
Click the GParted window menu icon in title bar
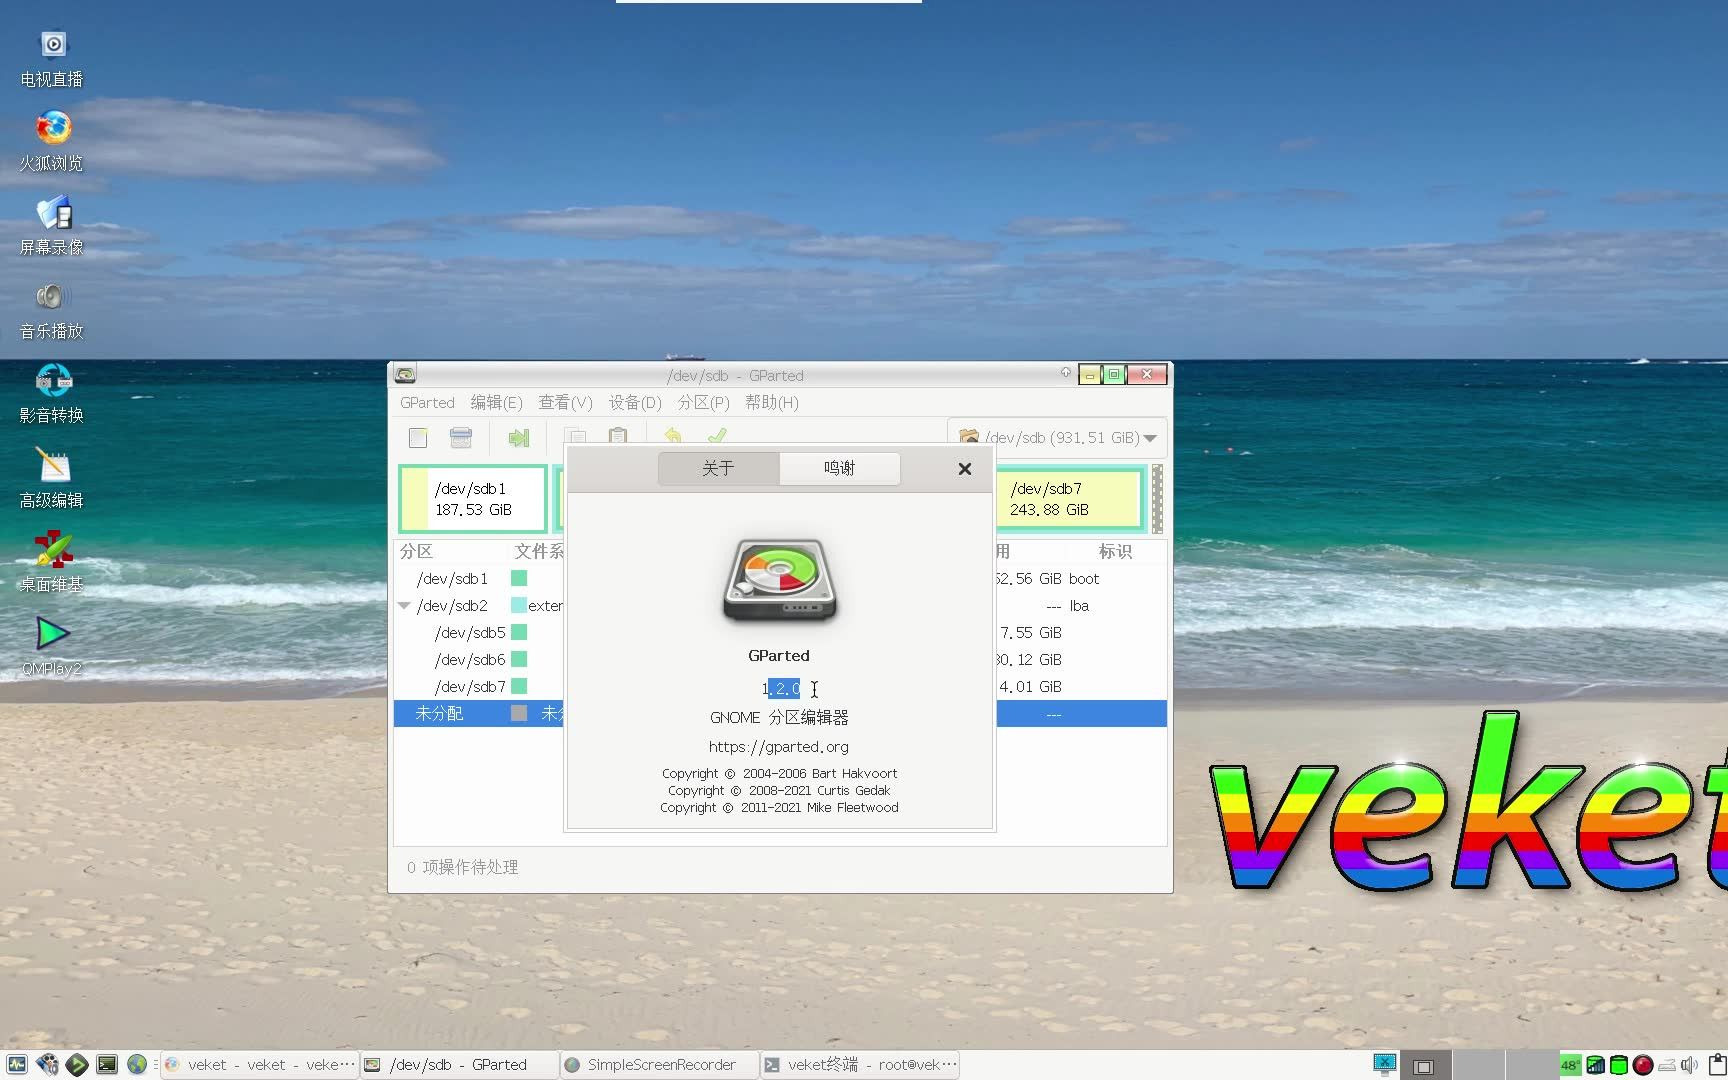[x=405, y=375]
